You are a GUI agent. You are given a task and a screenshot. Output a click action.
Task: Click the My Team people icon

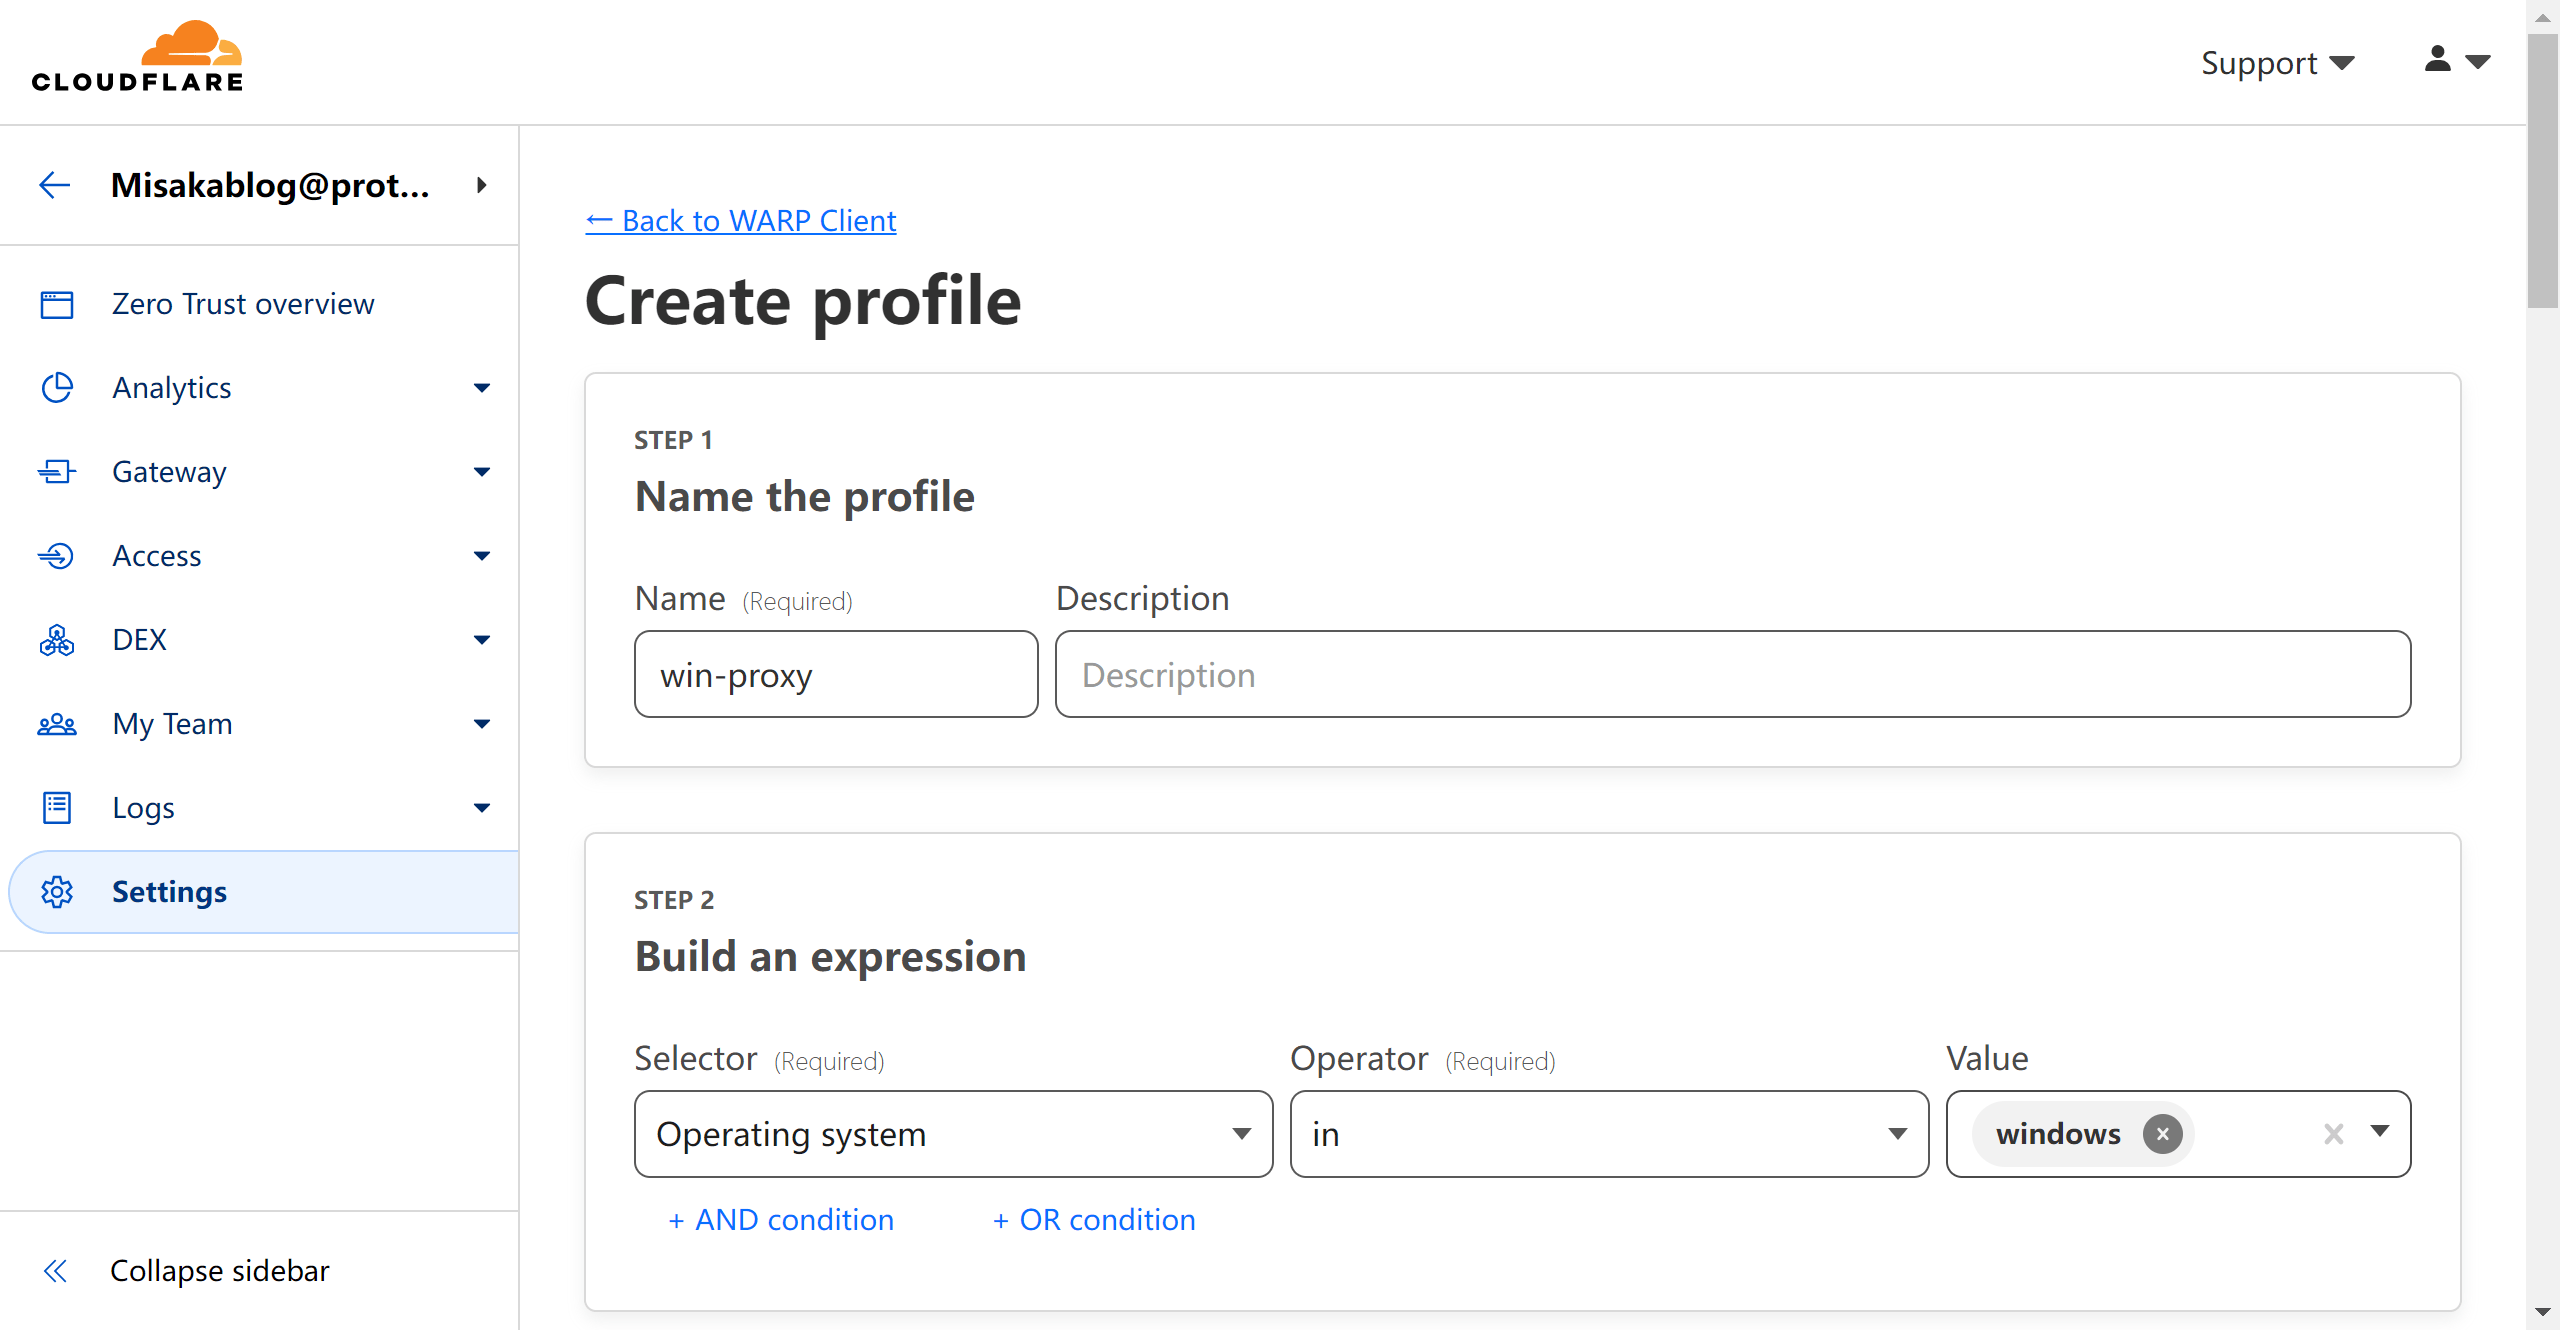57,724
